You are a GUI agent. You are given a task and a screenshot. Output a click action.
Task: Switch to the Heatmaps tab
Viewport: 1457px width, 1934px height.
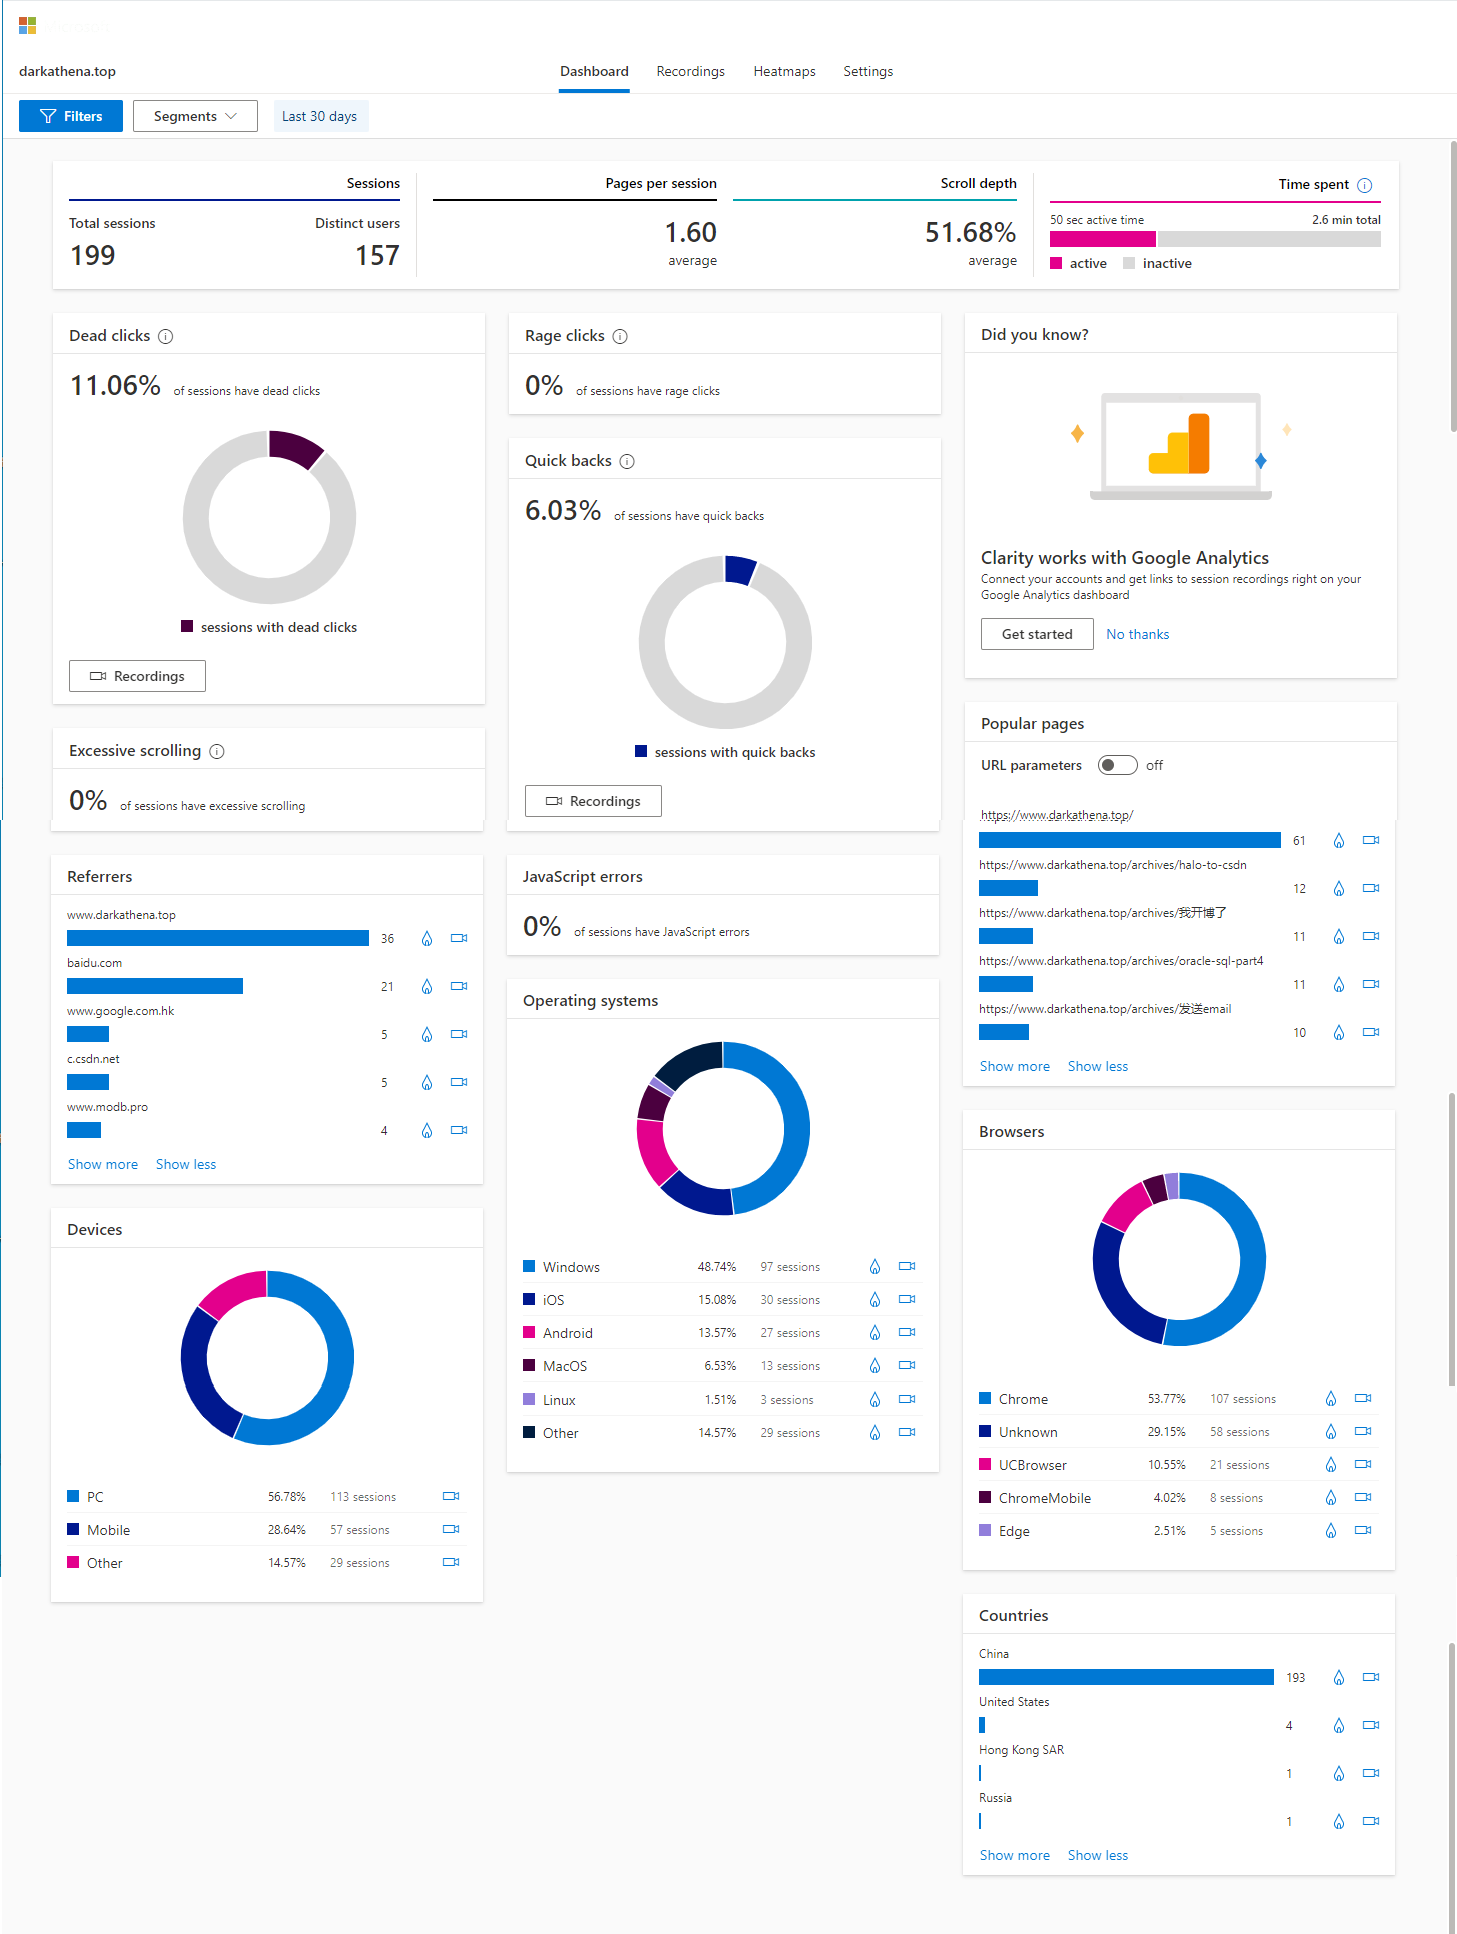pyautogui.click(x=785, y=71)
